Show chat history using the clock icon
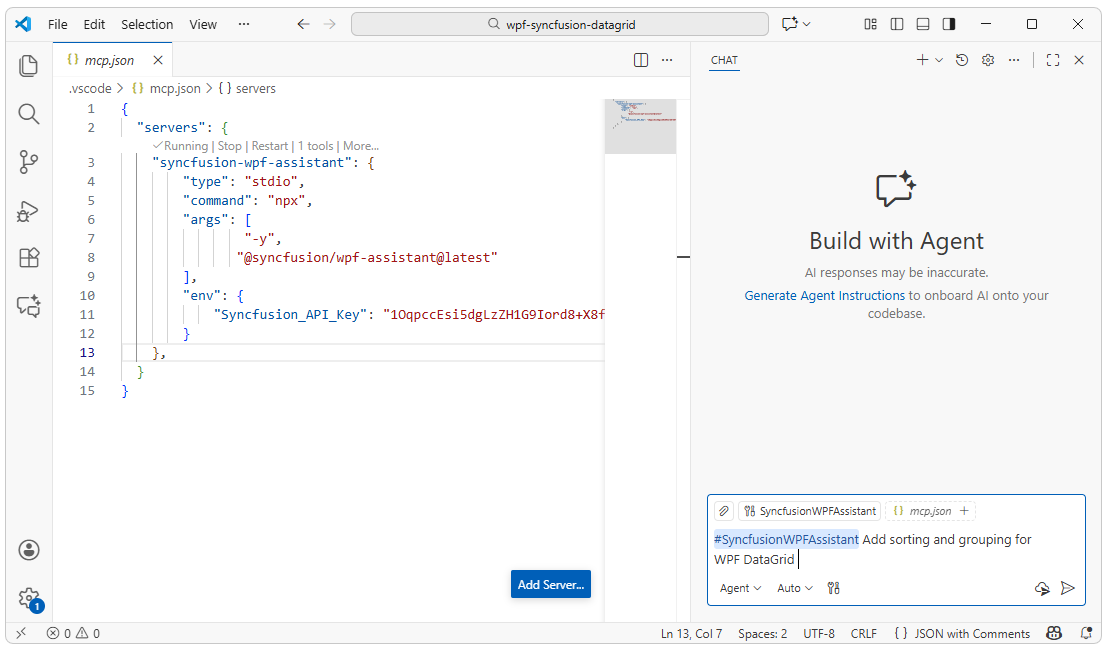 point(961,60)
